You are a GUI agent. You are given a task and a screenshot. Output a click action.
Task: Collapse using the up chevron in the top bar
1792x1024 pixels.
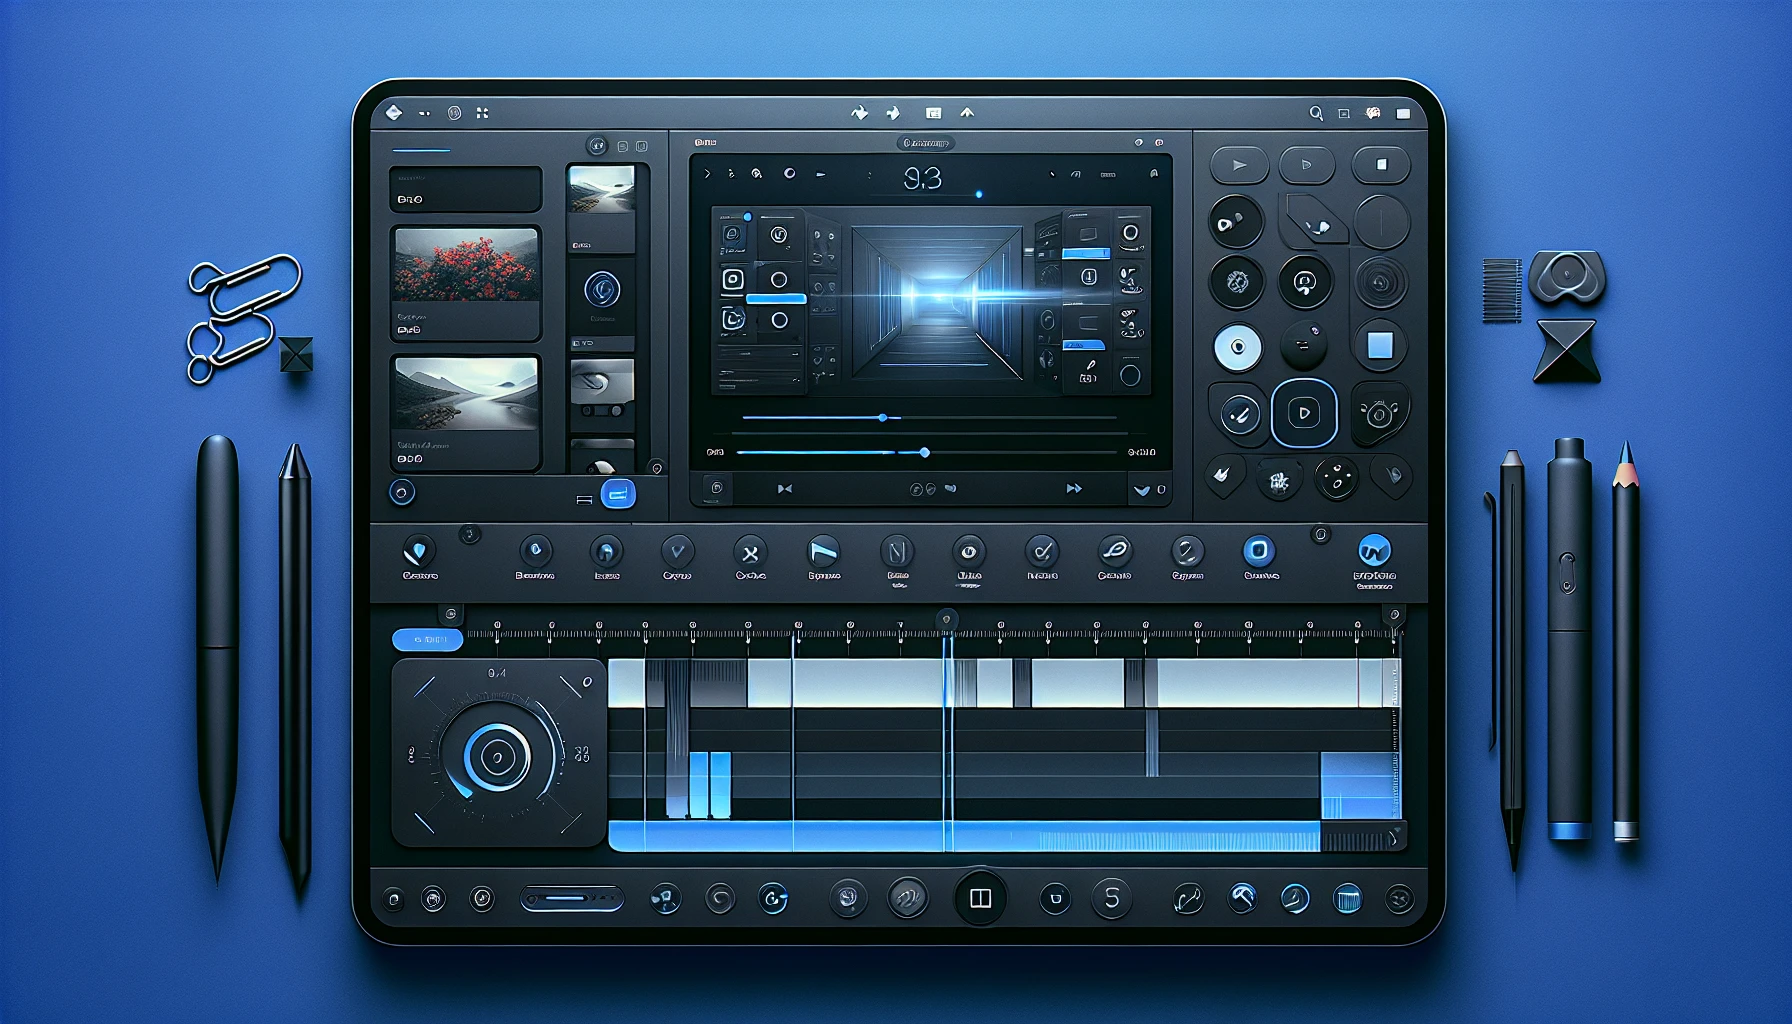point(967,113)
